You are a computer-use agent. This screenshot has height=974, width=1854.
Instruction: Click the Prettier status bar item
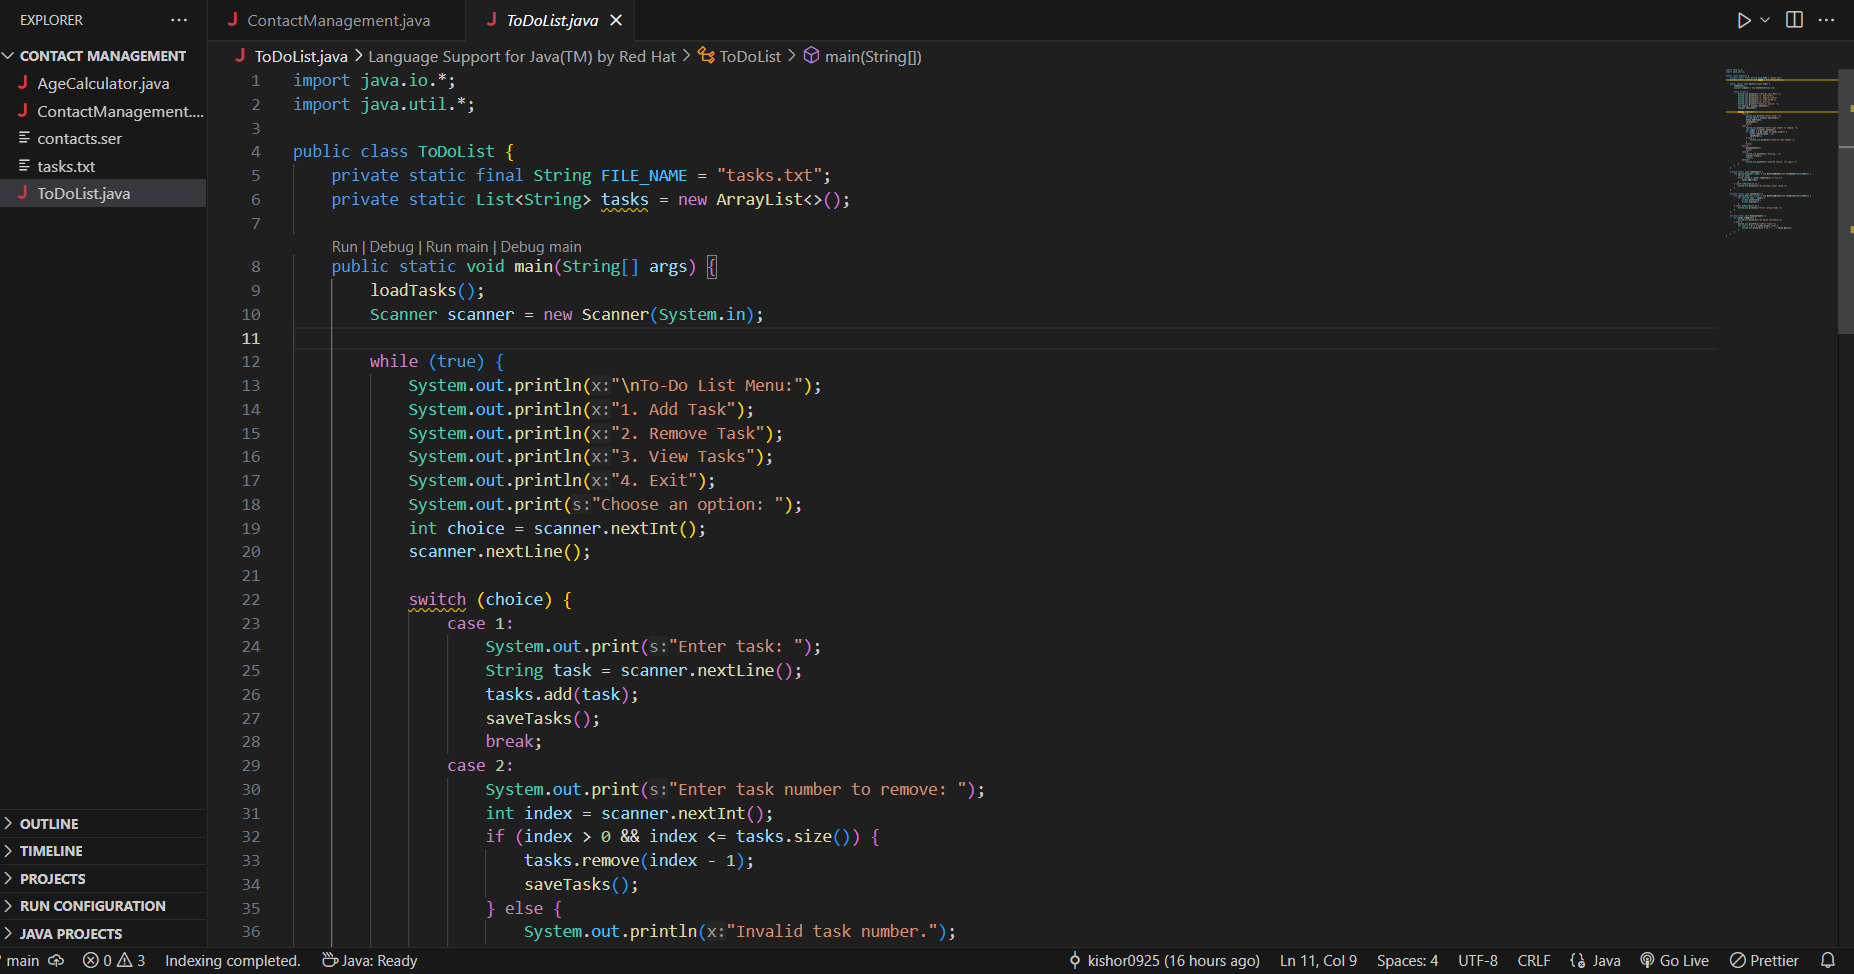(1765, 960)
